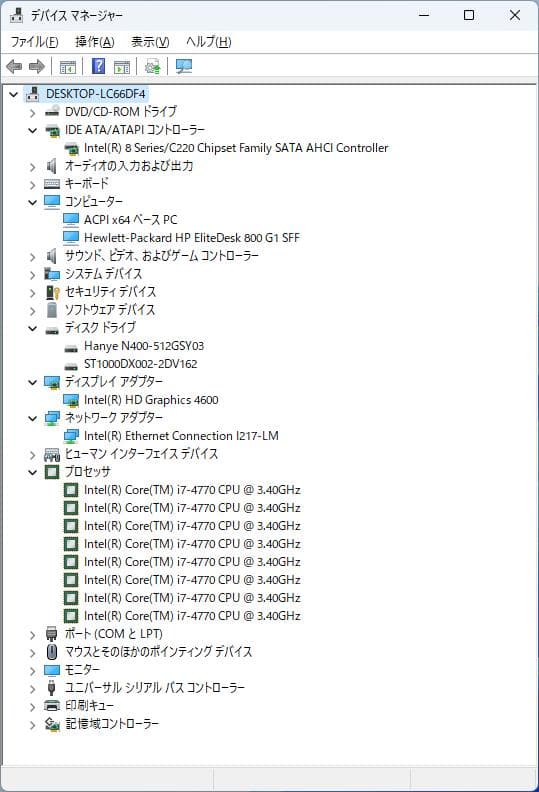Viewport: 539px width, 792px height.
Task: Expand the 記憶域コントローラー category
Action: click(33, 725)
